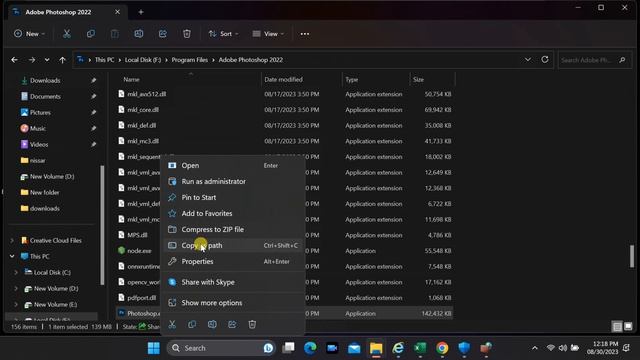The width and height of the screenshot is (640, 360).
Task: Open Microsoft Edge from the taskbar
Action: [310, 348]
